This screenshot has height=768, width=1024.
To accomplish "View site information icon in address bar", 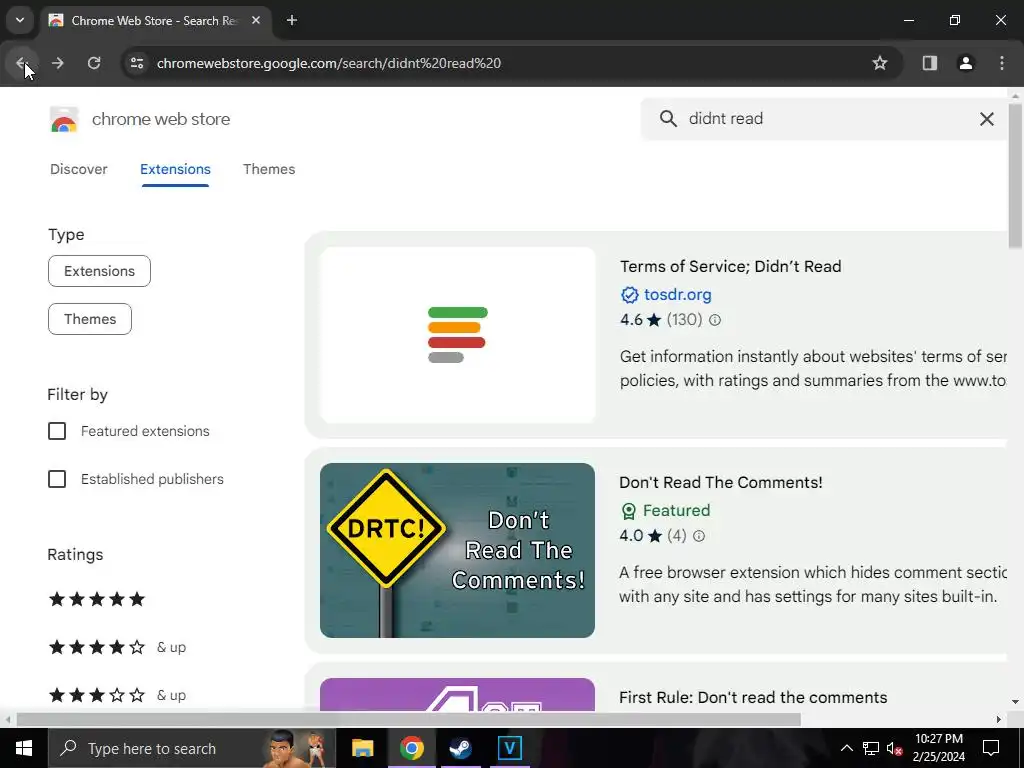I will [136, 63].
